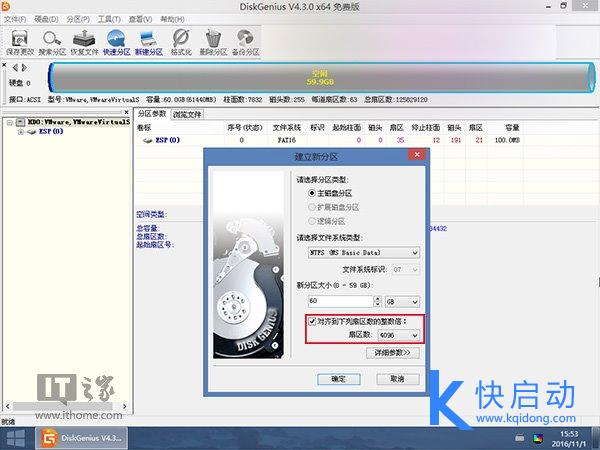Expand the ESP (0) tree node
Screen dimensions: 600x450
21,132
